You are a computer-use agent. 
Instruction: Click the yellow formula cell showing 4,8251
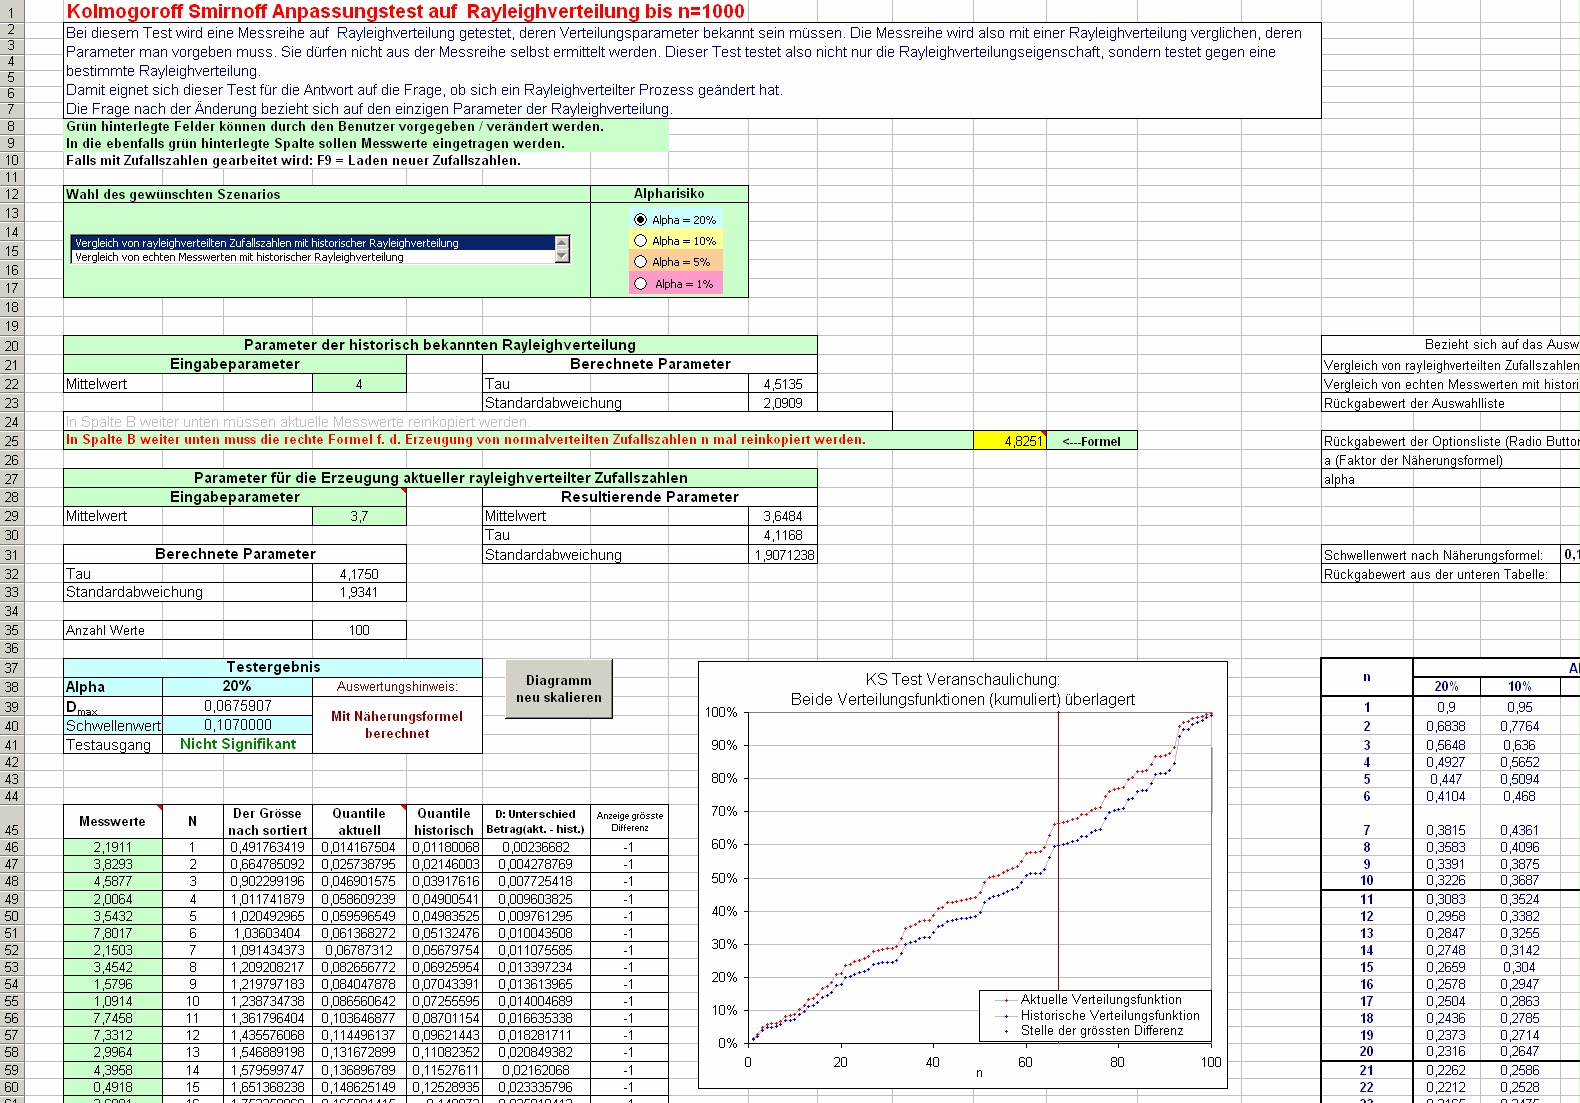point(1010,441)
